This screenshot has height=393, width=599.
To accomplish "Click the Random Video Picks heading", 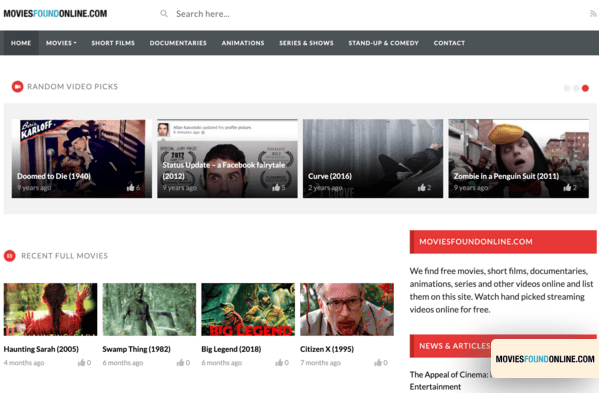I will tap(73, 87).
